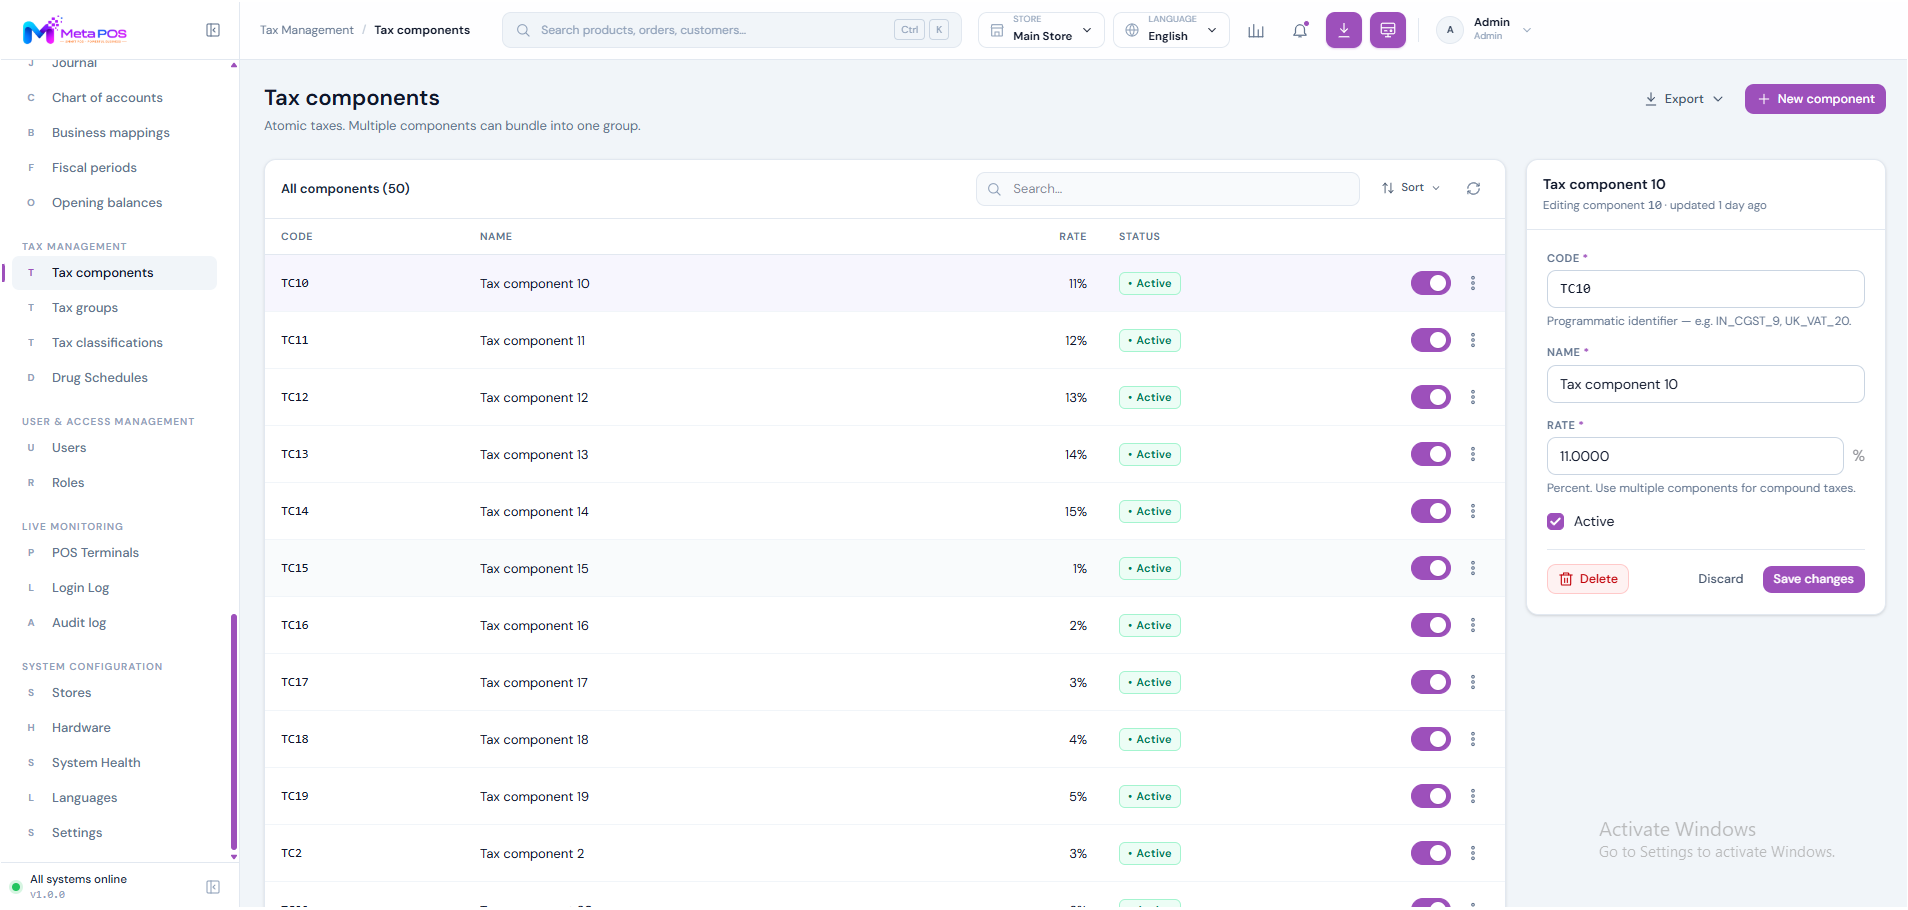Open row actions menu for TC14
The width and height of the screenshot is (1908, 910).
[1473, 511]
